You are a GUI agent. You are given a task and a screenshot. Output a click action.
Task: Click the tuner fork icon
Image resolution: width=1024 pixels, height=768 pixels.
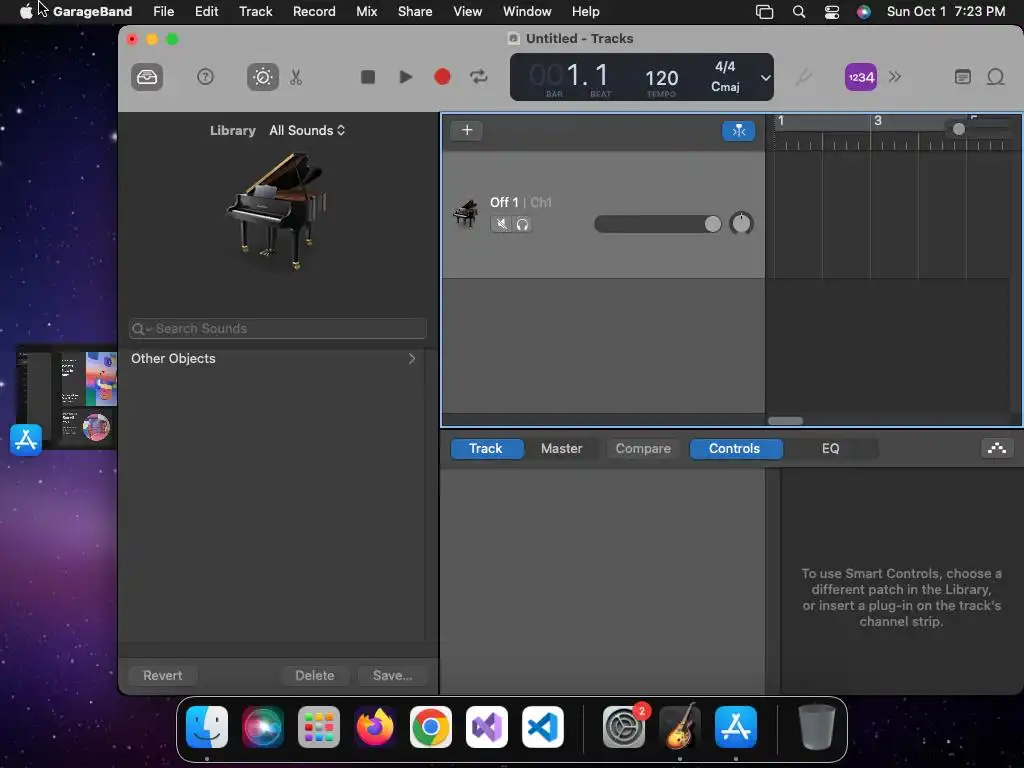804,77
